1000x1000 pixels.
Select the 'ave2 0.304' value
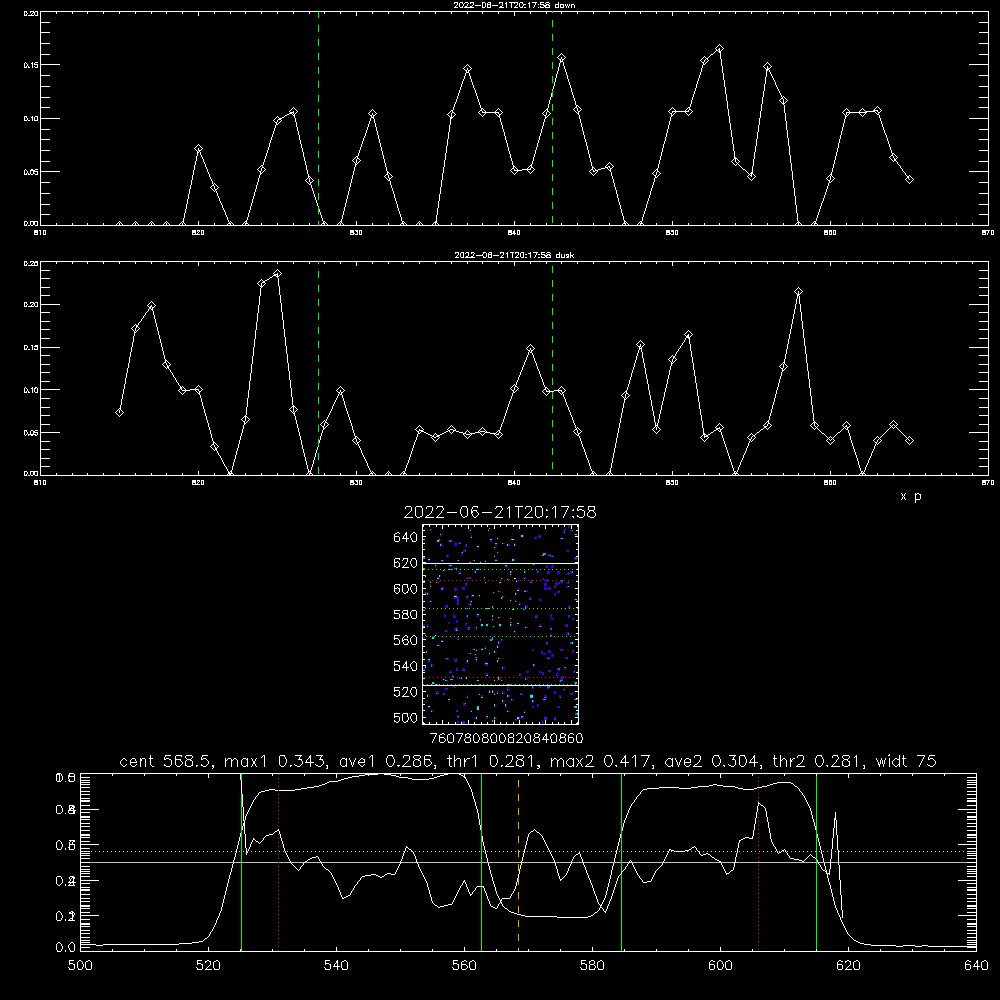[712, 761]
